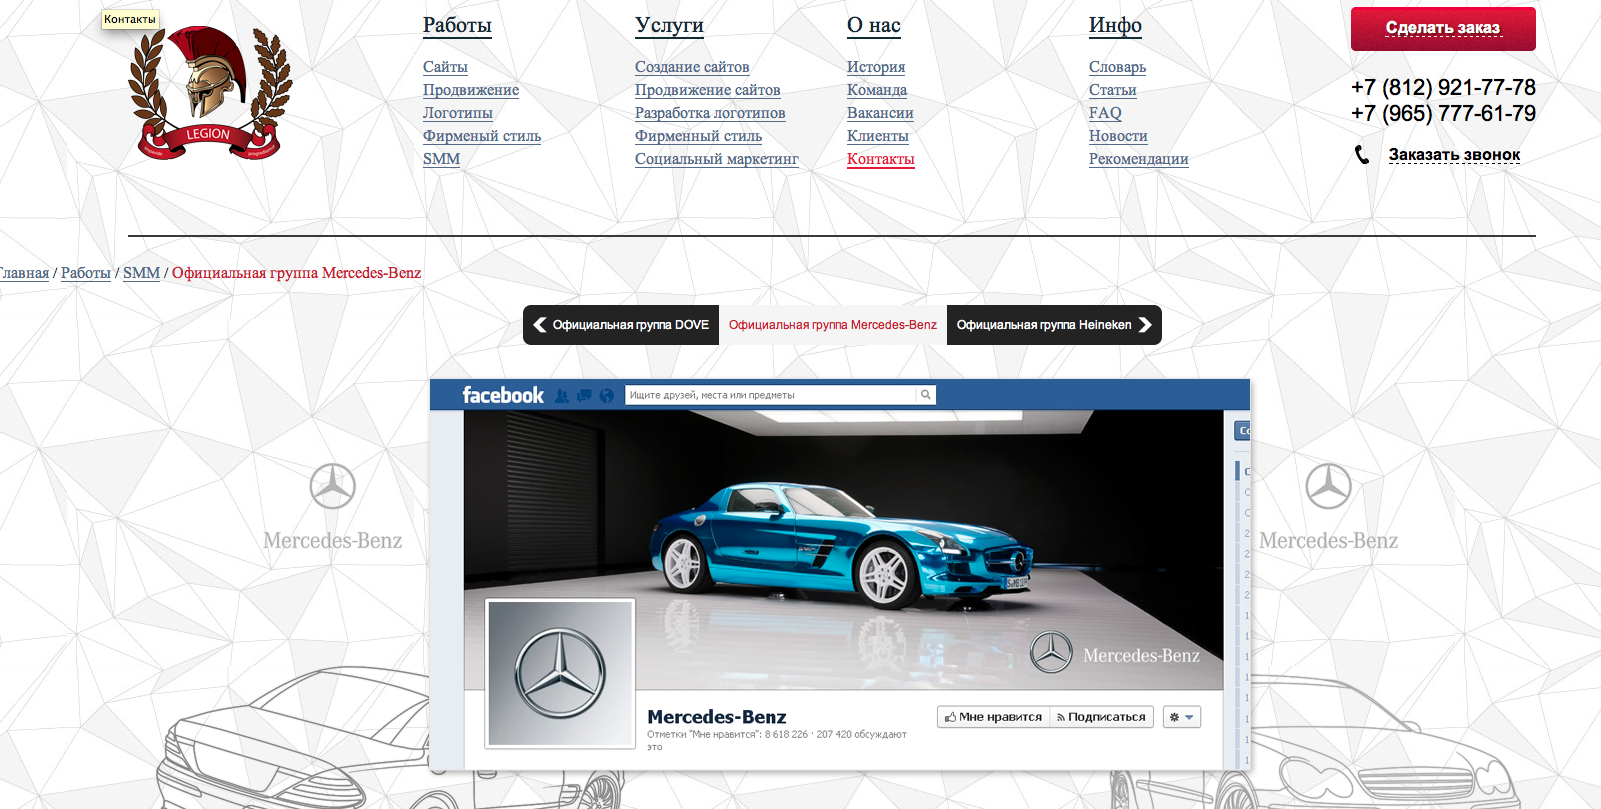Select Официальная группа Mercedes-Benz tab
The height and width of the screenshot is (809, 1601).
(x=833, y=325)
